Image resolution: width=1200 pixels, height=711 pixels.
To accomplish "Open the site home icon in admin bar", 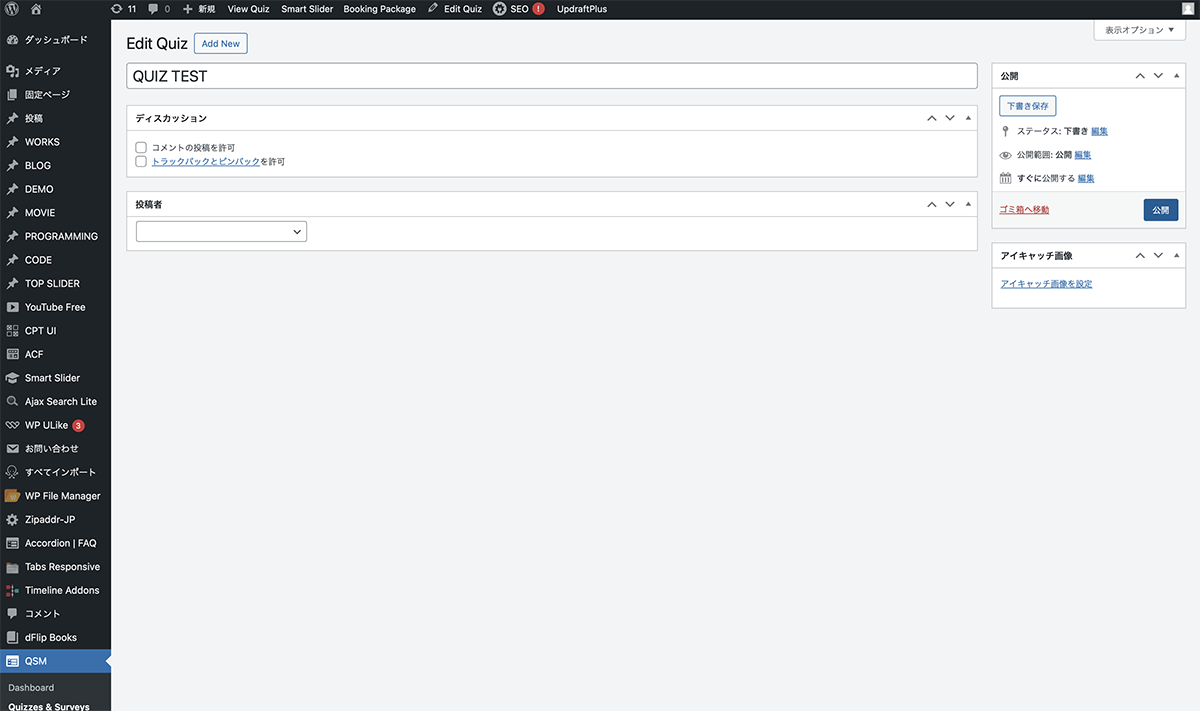I will [36, 9].
